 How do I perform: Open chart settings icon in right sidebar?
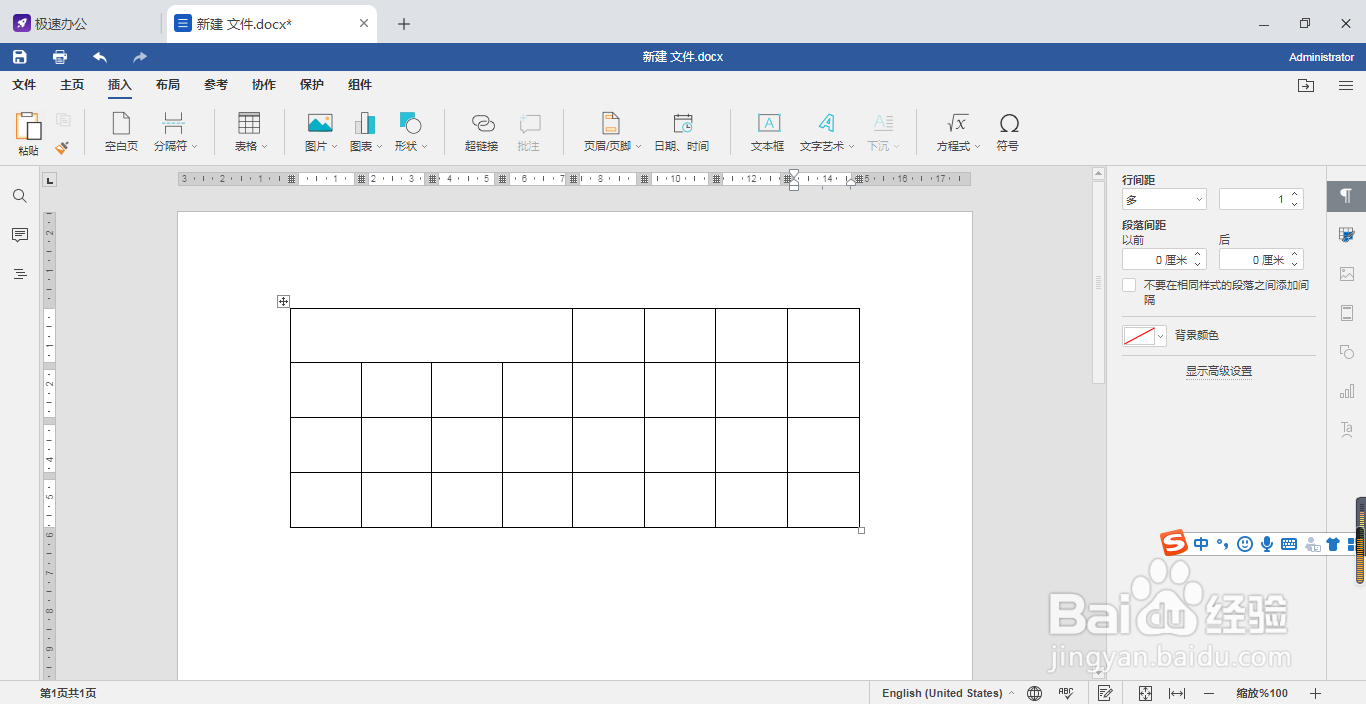pos(1346,390)
